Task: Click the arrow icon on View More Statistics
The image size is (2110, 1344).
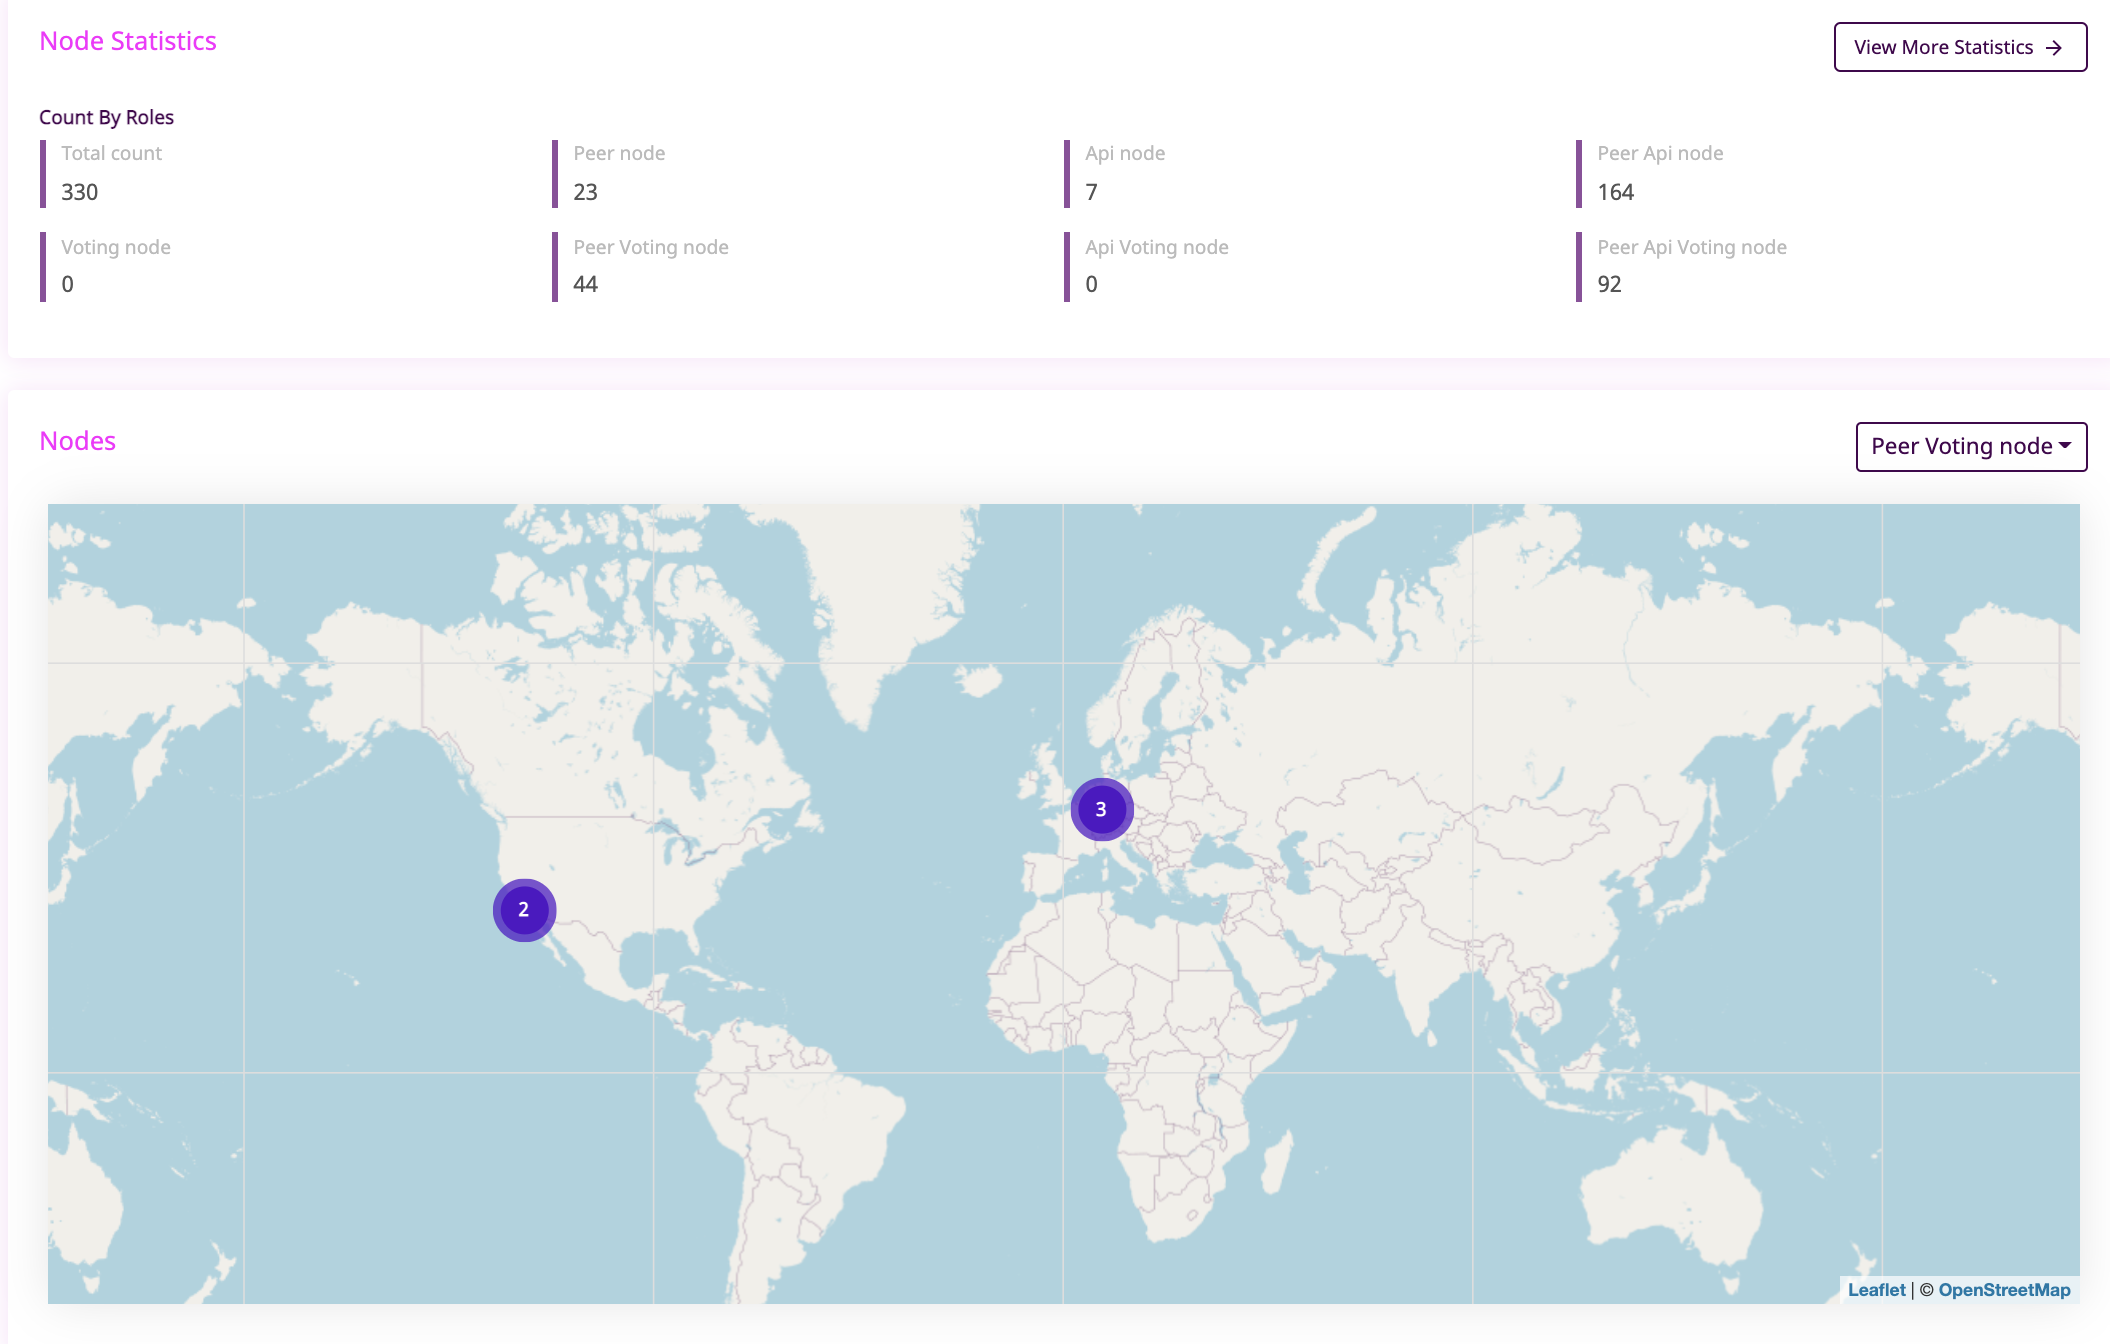Action: 2056,46
